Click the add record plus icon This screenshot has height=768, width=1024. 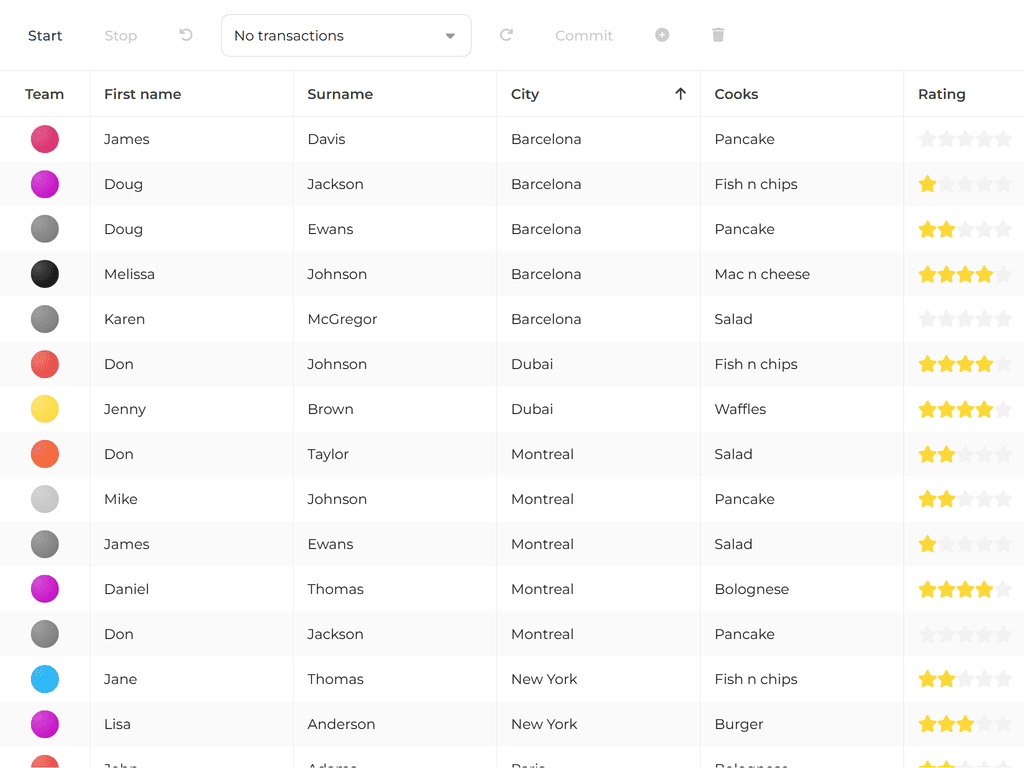pyautogui.click(x=662, y=35)
